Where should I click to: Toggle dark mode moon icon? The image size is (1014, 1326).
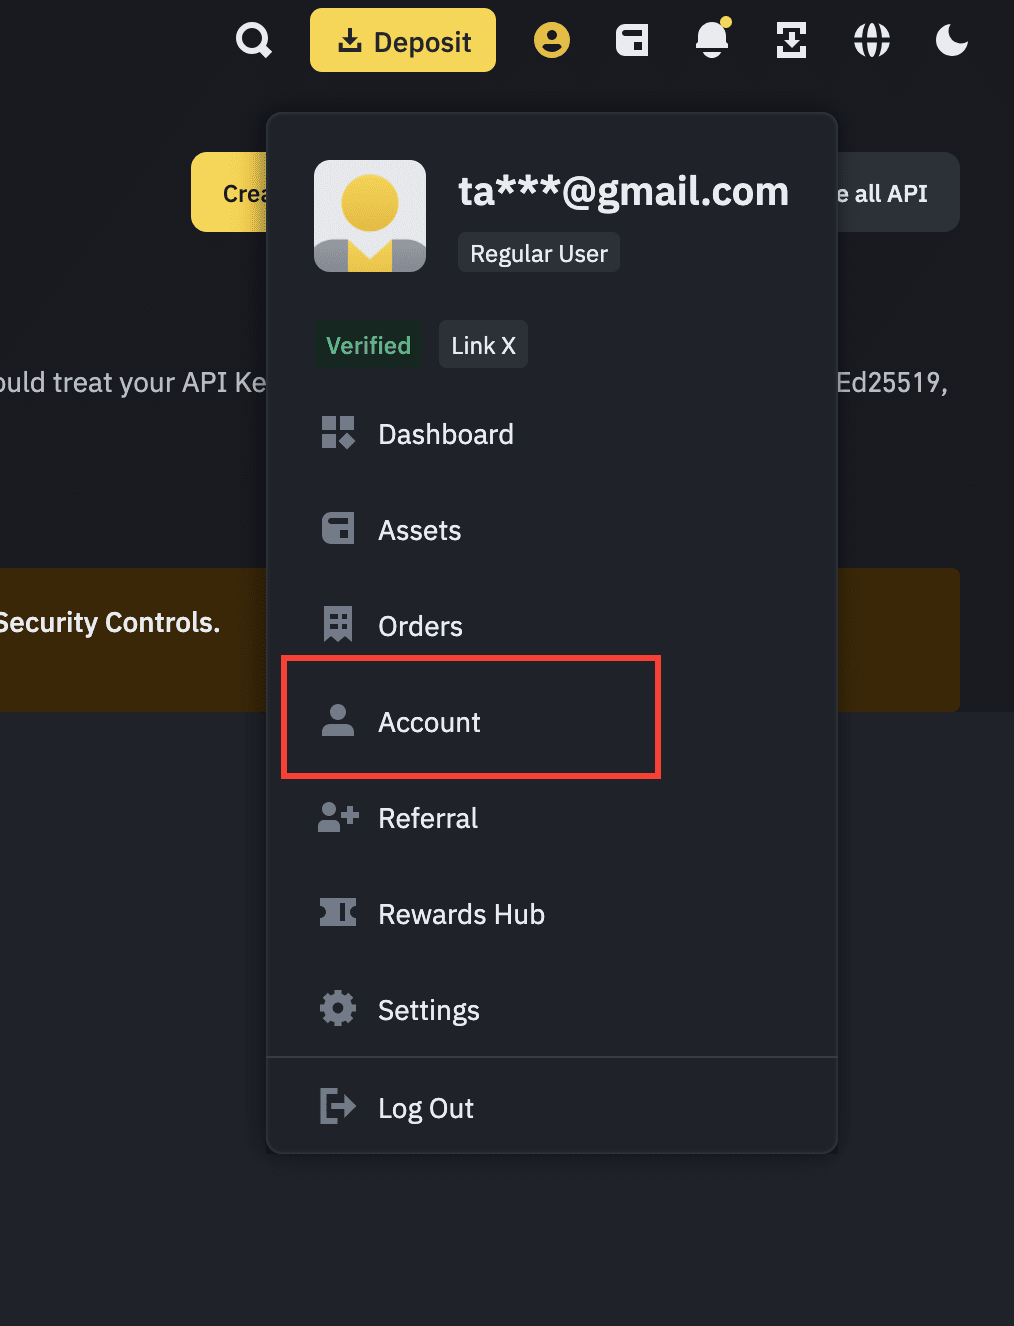(x=951, y=41)
